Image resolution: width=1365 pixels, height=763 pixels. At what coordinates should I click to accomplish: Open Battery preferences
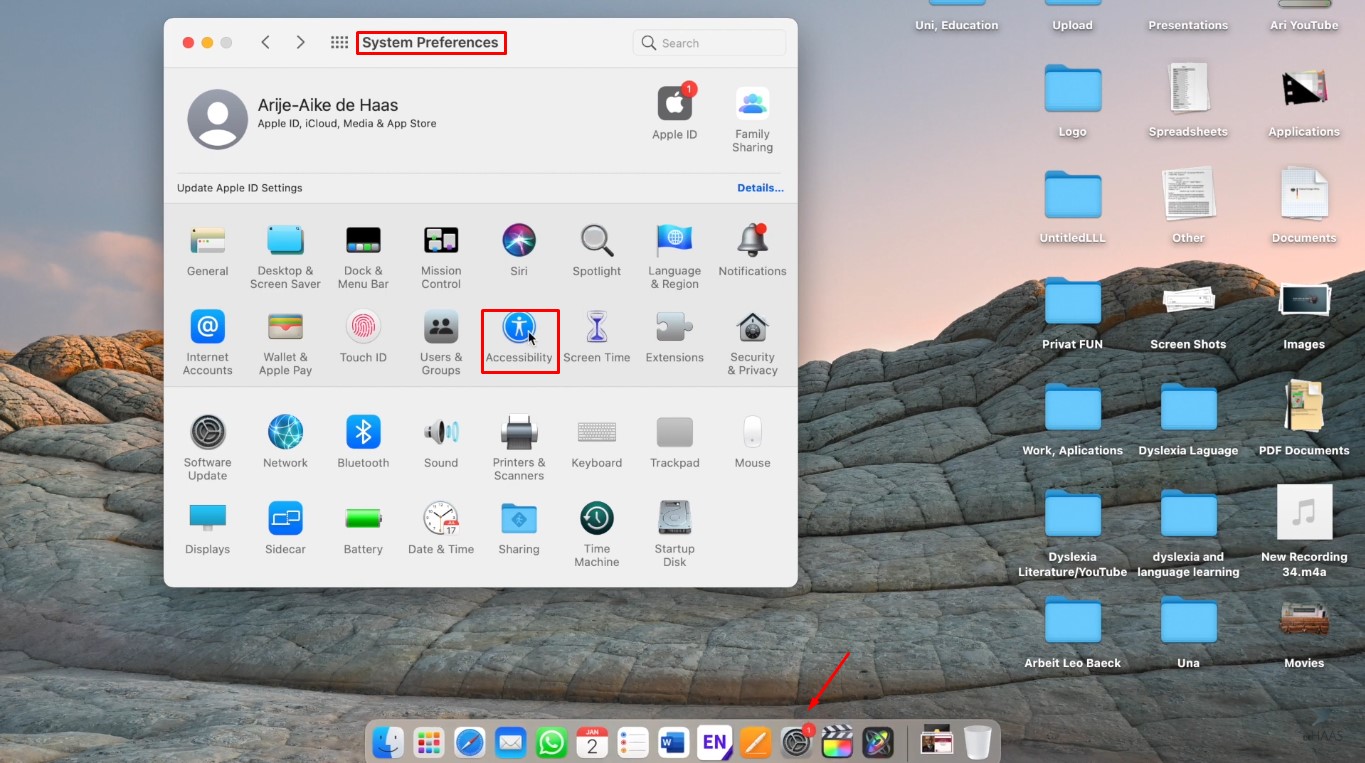pos(363,520)
